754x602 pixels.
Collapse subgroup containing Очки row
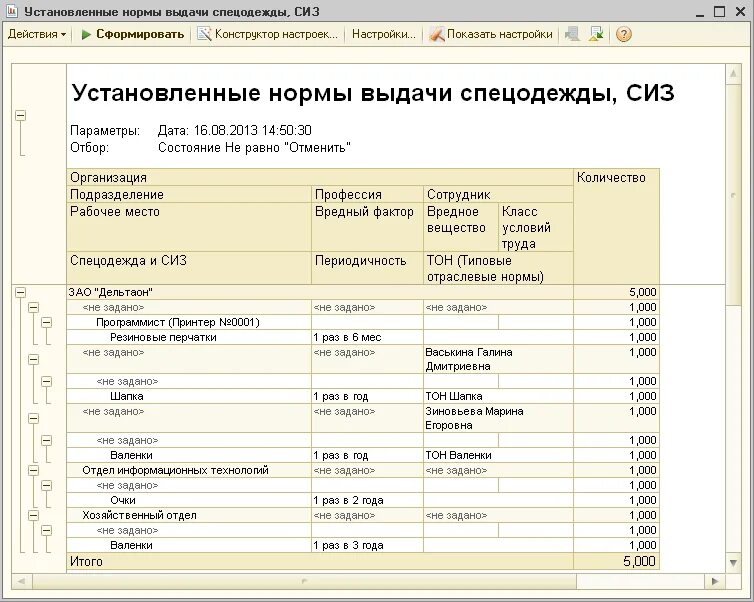pos(46,486)
